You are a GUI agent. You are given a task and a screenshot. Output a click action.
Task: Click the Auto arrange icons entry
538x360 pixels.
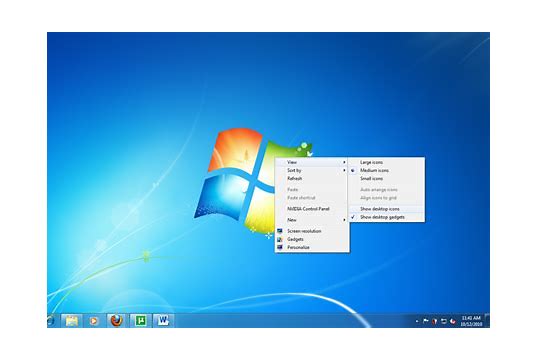(387, 189)
